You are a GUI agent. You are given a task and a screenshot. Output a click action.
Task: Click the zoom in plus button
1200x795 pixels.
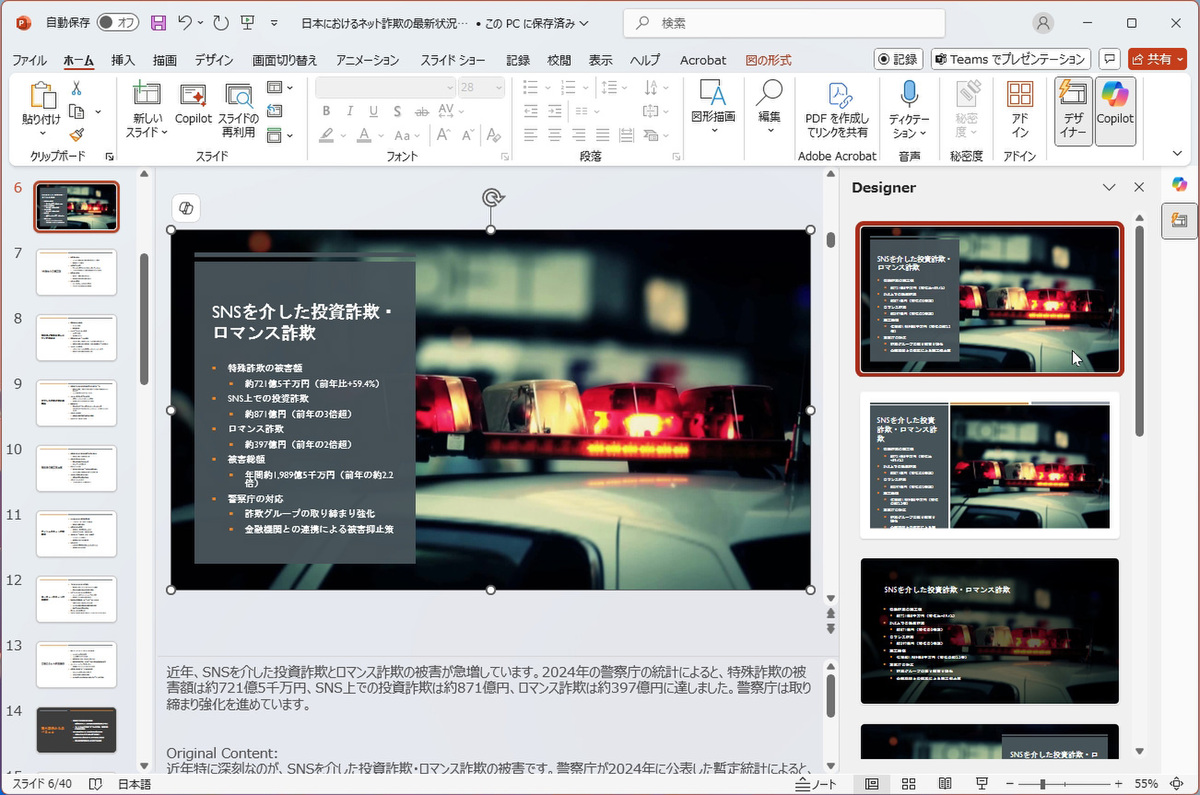pyautogui.click(x=1117, y=784)
